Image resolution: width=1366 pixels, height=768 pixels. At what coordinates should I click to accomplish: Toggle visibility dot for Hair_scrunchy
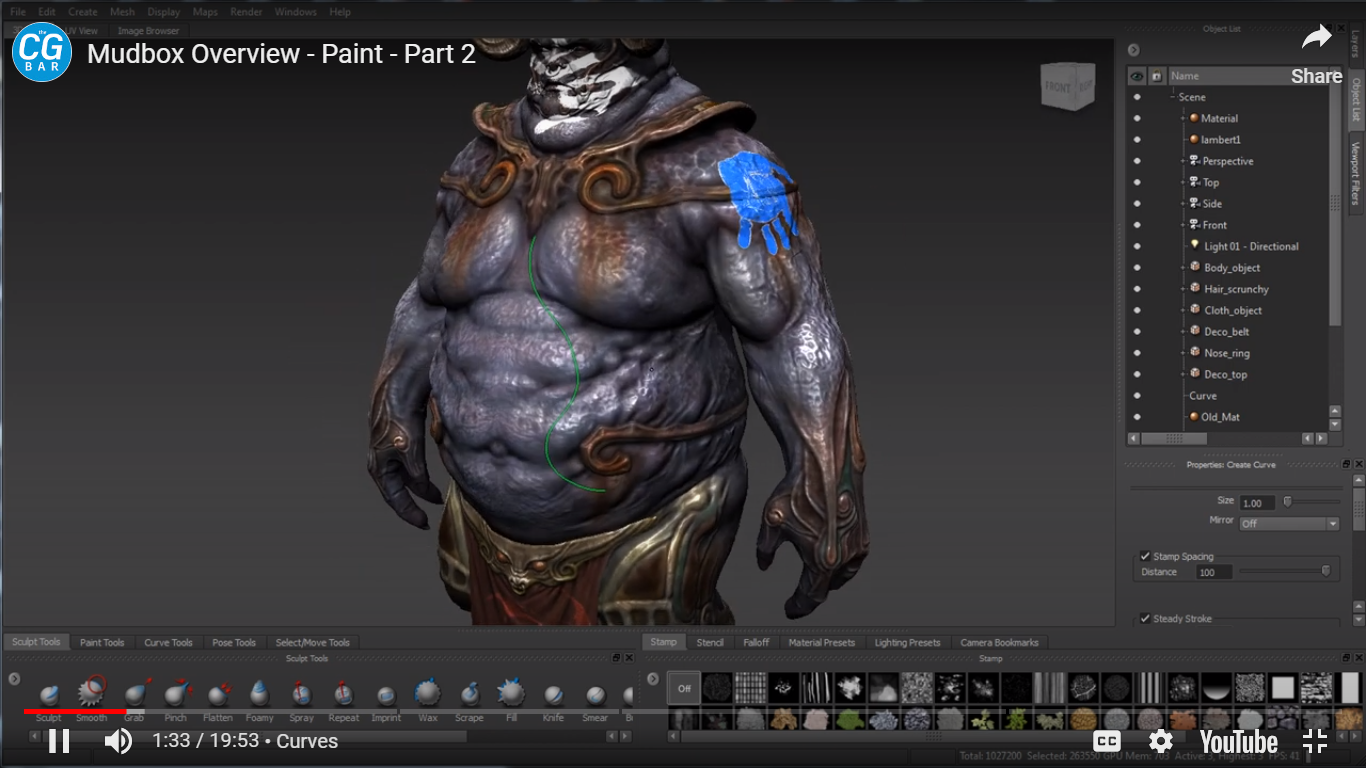pos(1136,289)
